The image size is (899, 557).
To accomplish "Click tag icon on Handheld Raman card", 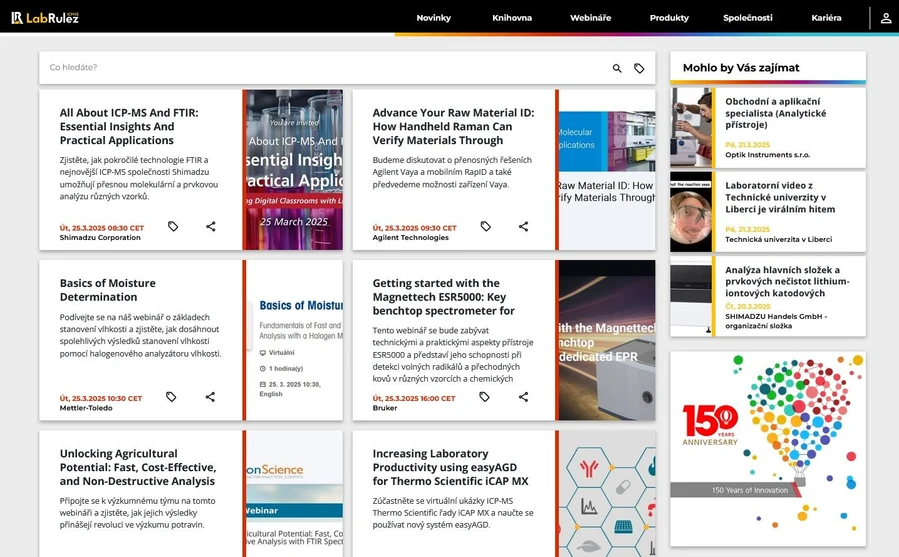I will 486,227.
